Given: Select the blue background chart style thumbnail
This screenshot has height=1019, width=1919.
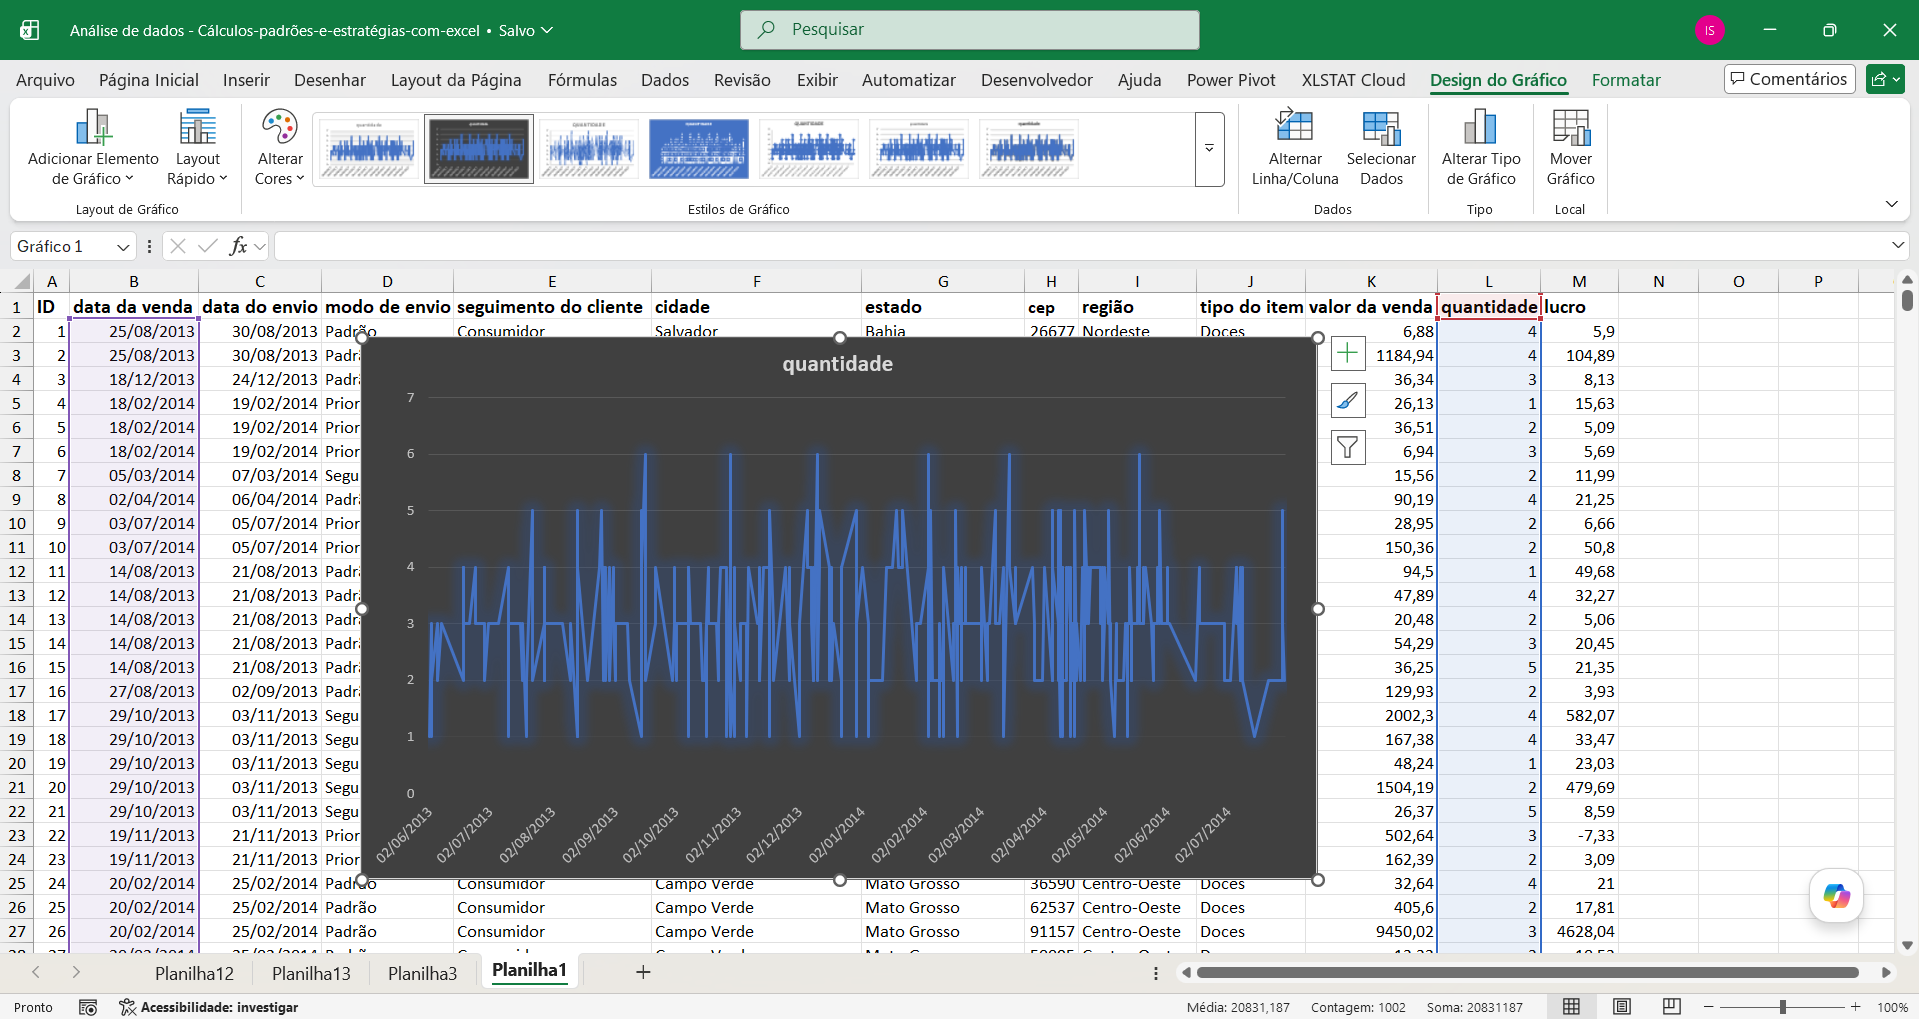Looking at the screenshot, I should (699, 149).
